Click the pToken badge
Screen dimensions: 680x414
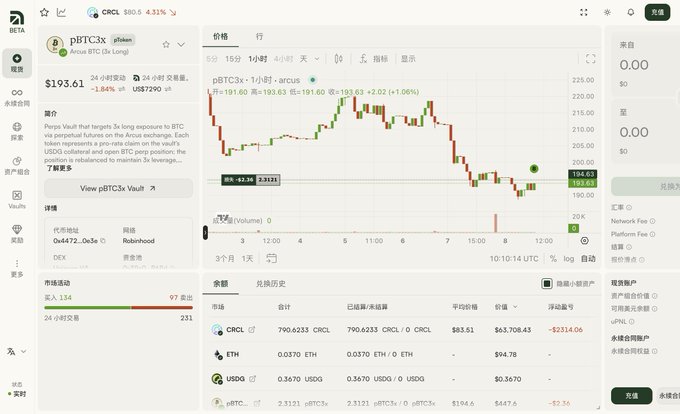point(122,40)
